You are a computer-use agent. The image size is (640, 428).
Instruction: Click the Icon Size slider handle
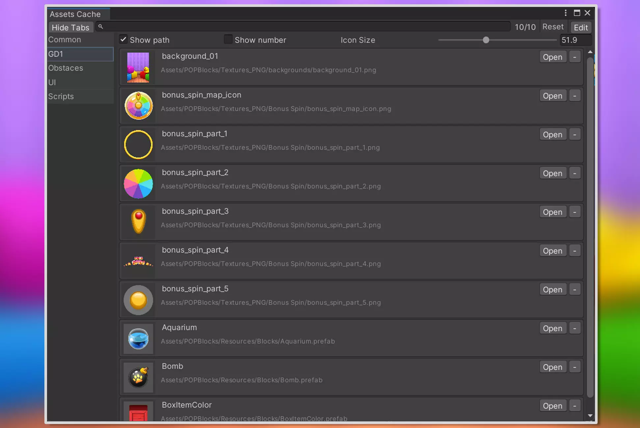[486, 40]
